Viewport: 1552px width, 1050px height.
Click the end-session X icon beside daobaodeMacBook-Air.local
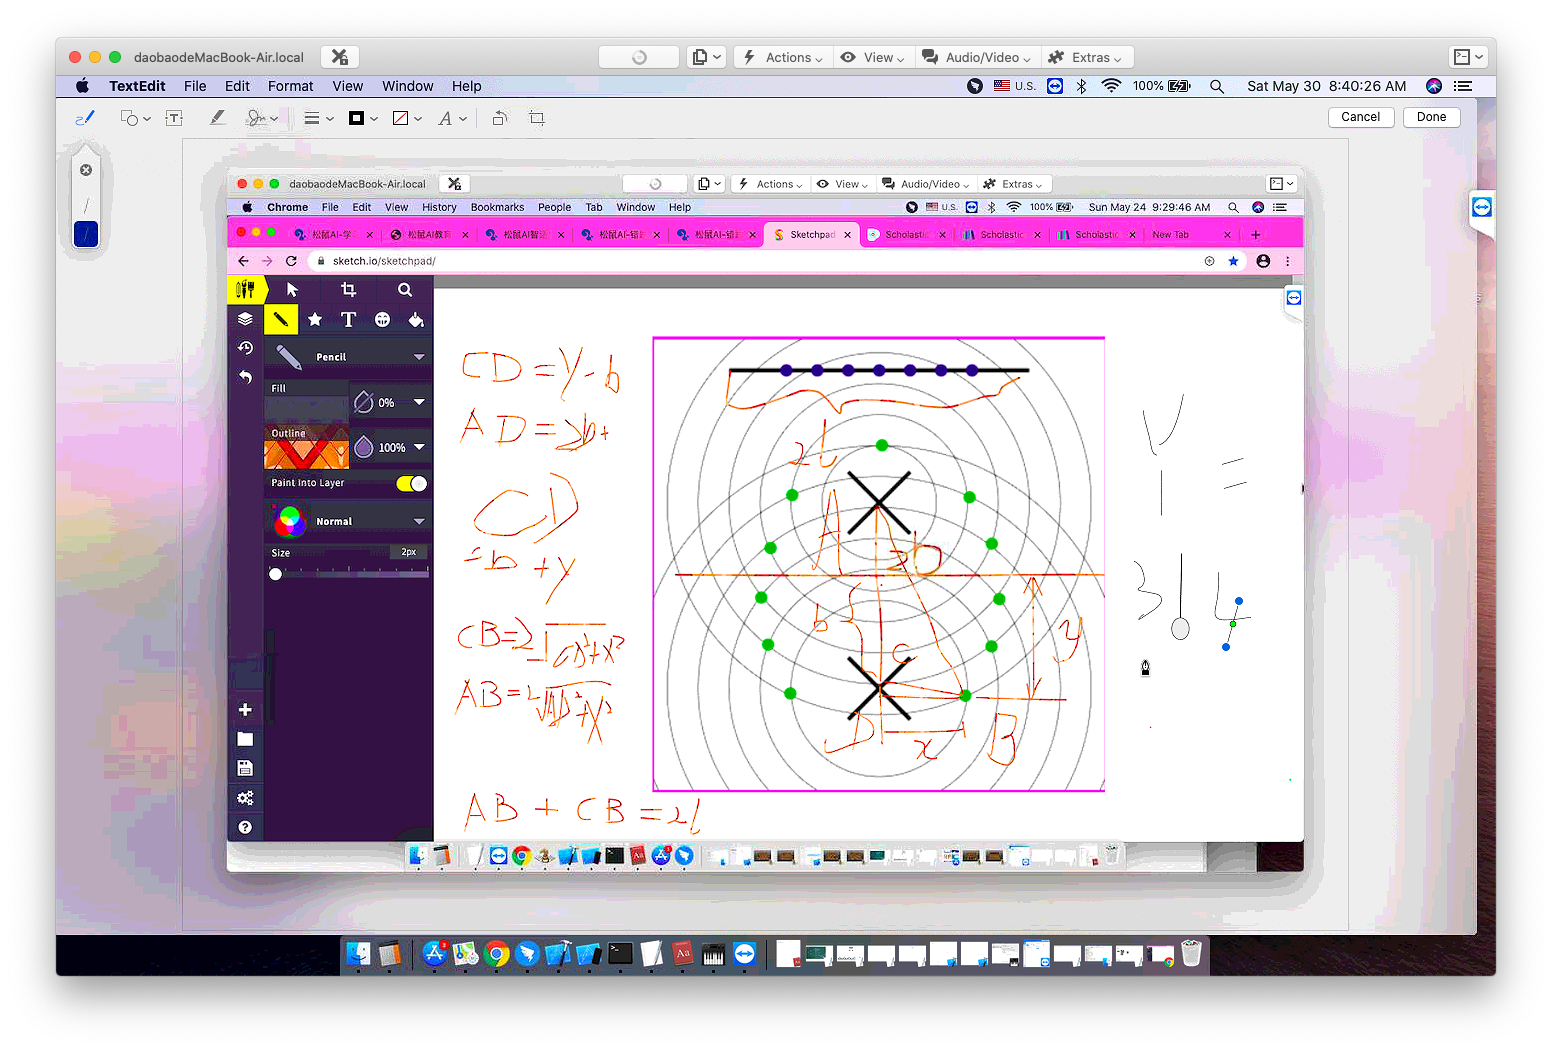[x=340, y=57]
